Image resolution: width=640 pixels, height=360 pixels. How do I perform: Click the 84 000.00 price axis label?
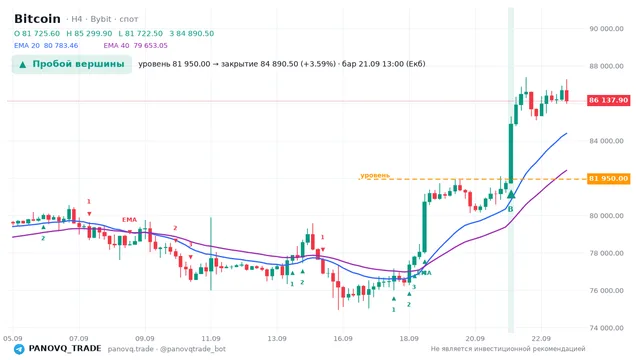tap(607, 141)
